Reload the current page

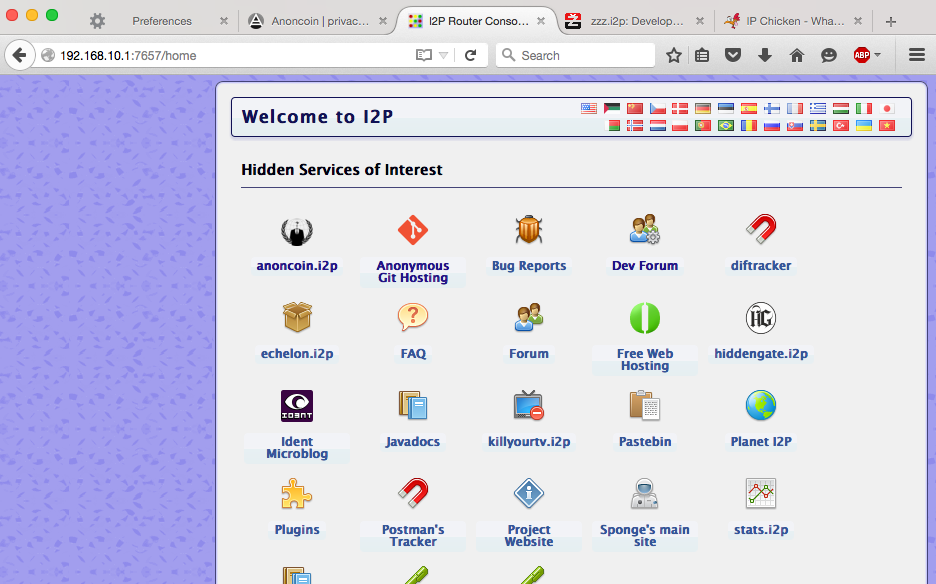tap(470, 56)
